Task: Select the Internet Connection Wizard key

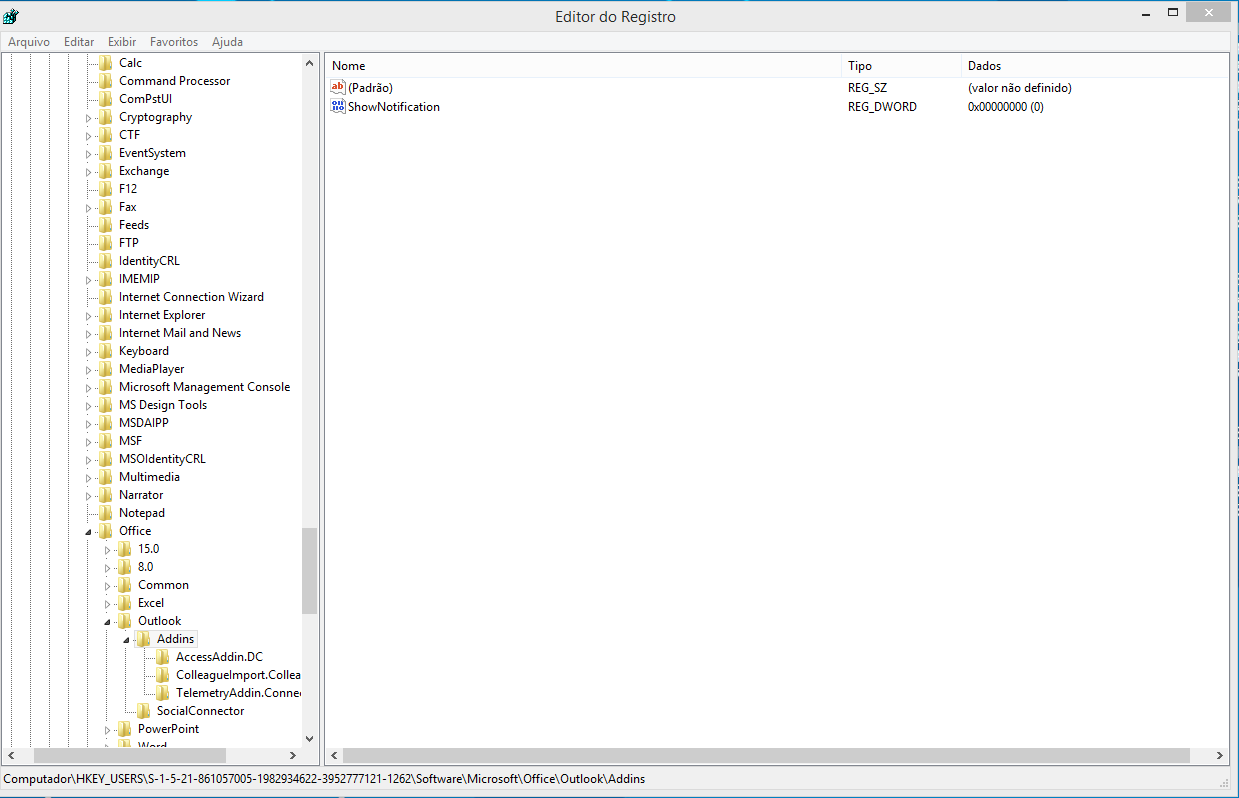Action: pos(191,297)
